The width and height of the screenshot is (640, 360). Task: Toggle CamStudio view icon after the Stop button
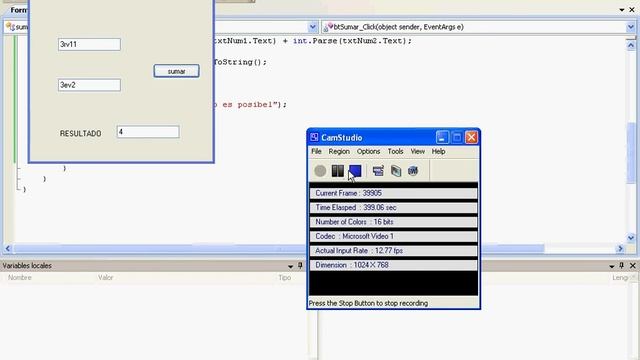tap(378, 171)
